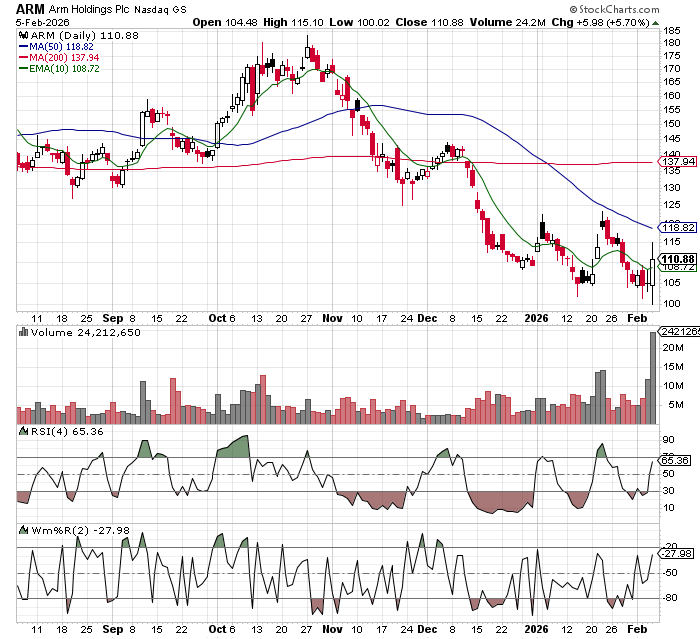Click the 185 price axis label
This screenshot has height=639, width=700.
pos(671,31)
